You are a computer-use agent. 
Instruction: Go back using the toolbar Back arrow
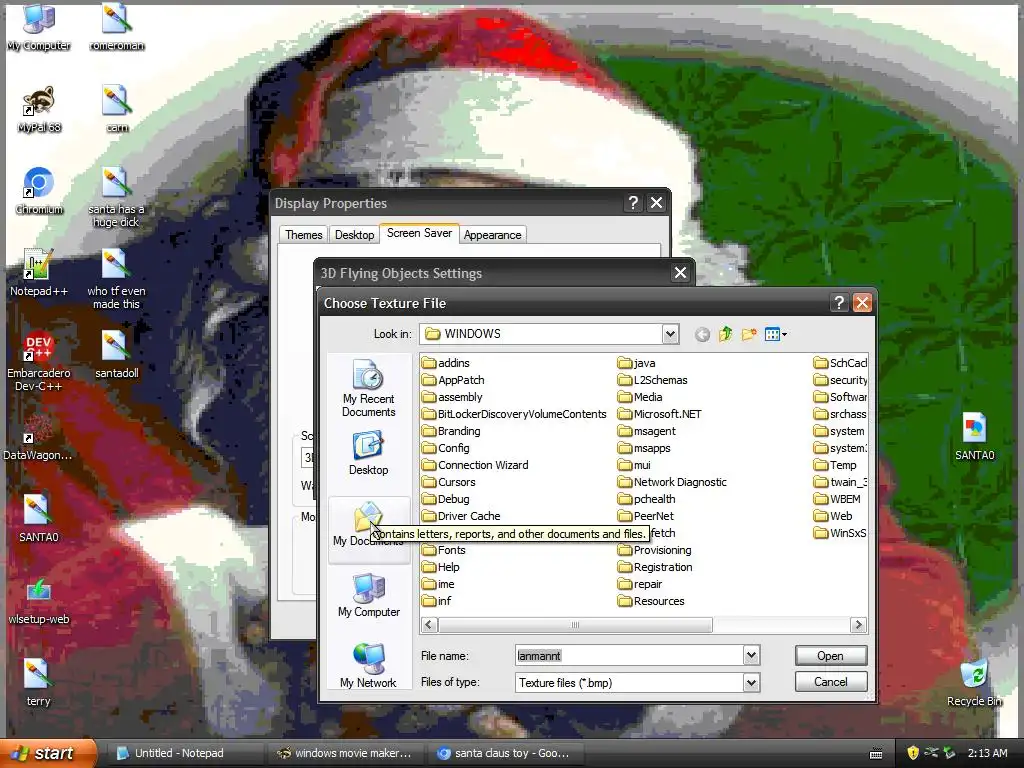pyautogui.click(x=702, y=335)
